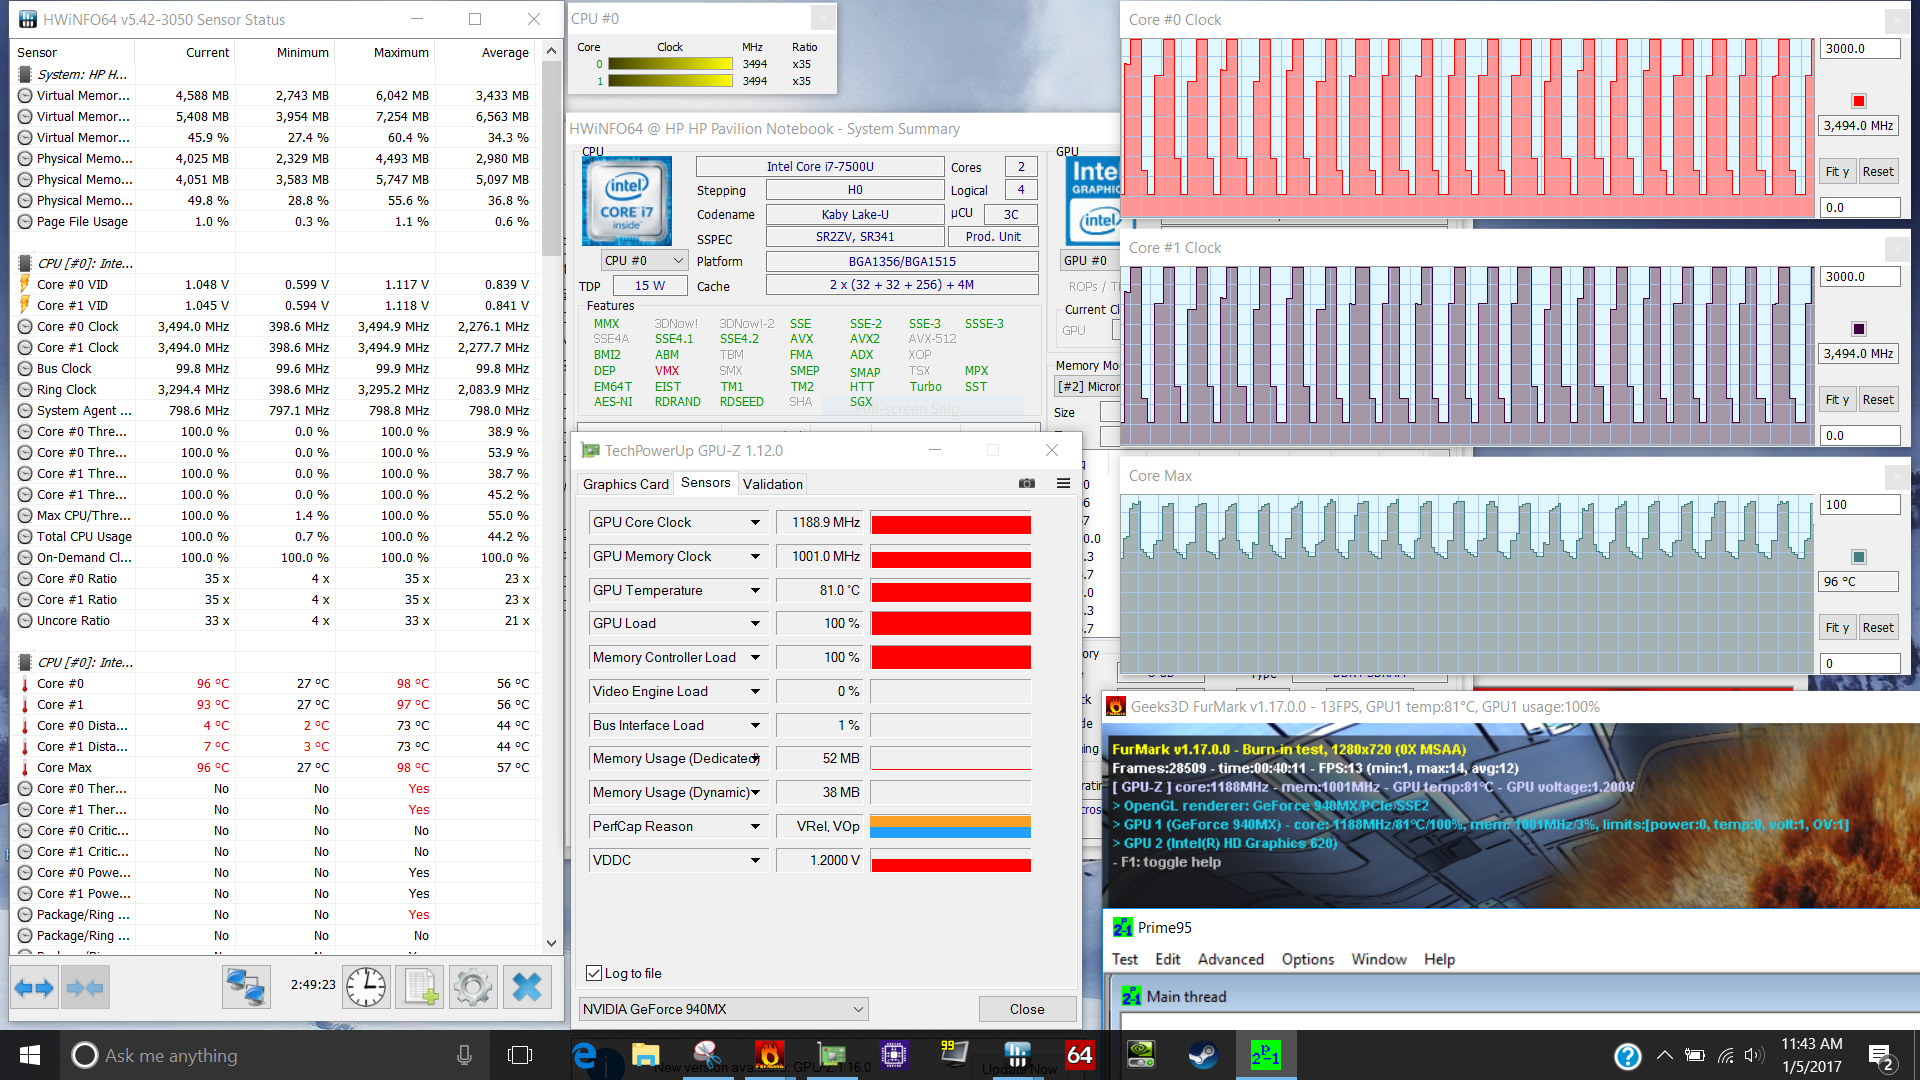Select the Core Max temperature row
The width and height of the screenshot is (1920, 1080).
click(x=275, y=767)
